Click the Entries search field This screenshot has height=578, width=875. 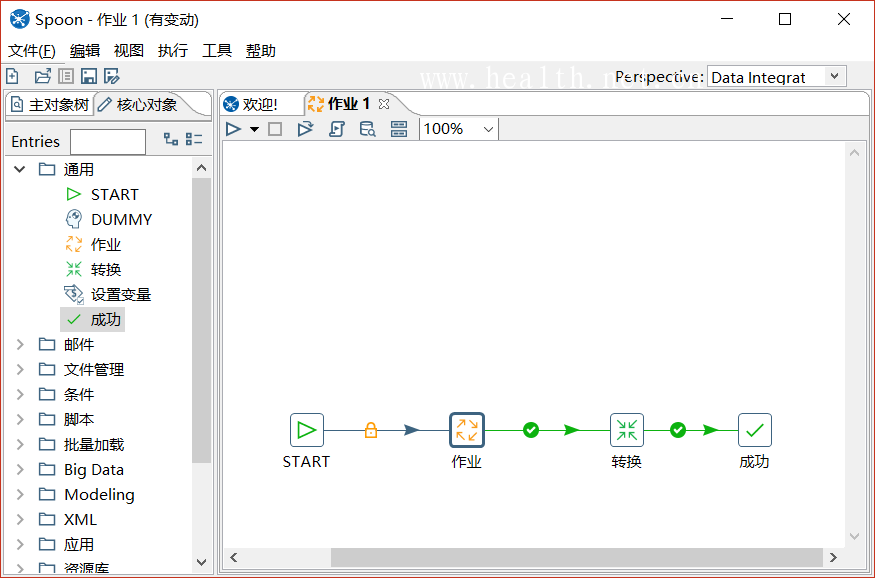(x=108, y=142)
